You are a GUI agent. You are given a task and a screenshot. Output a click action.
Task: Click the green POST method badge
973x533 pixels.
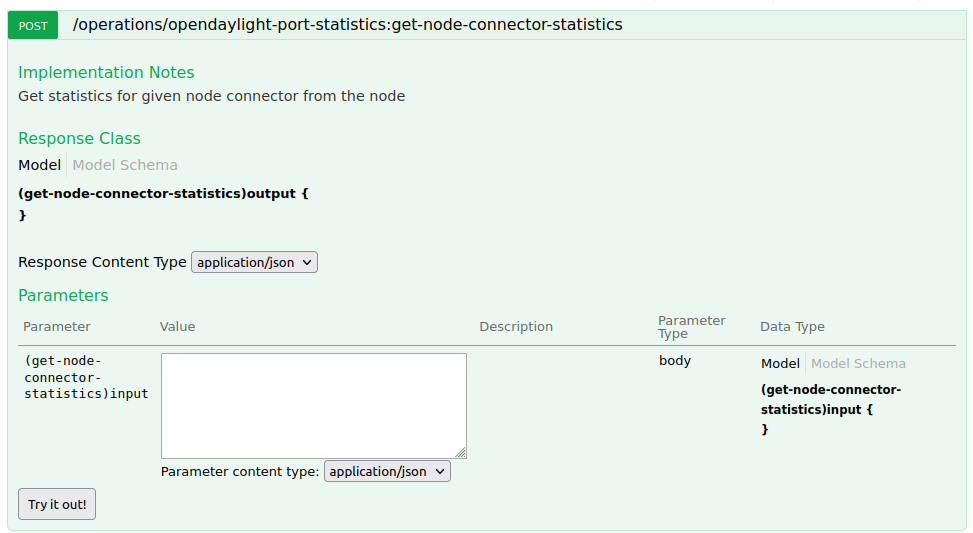point(33,25)
